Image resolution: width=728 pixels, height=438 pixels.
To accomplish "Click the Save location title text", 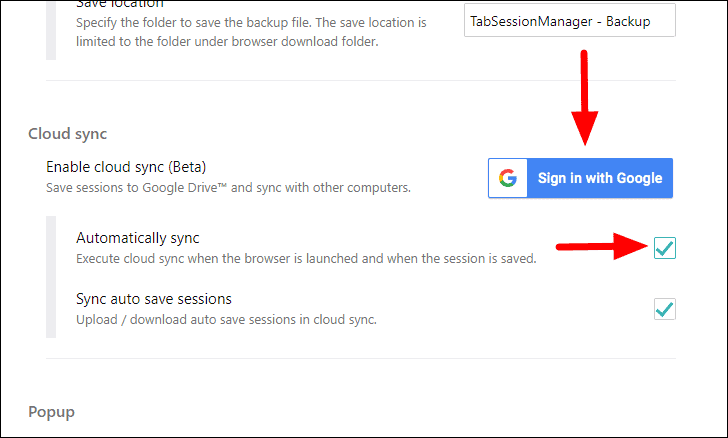I will [x=119, y=4].
